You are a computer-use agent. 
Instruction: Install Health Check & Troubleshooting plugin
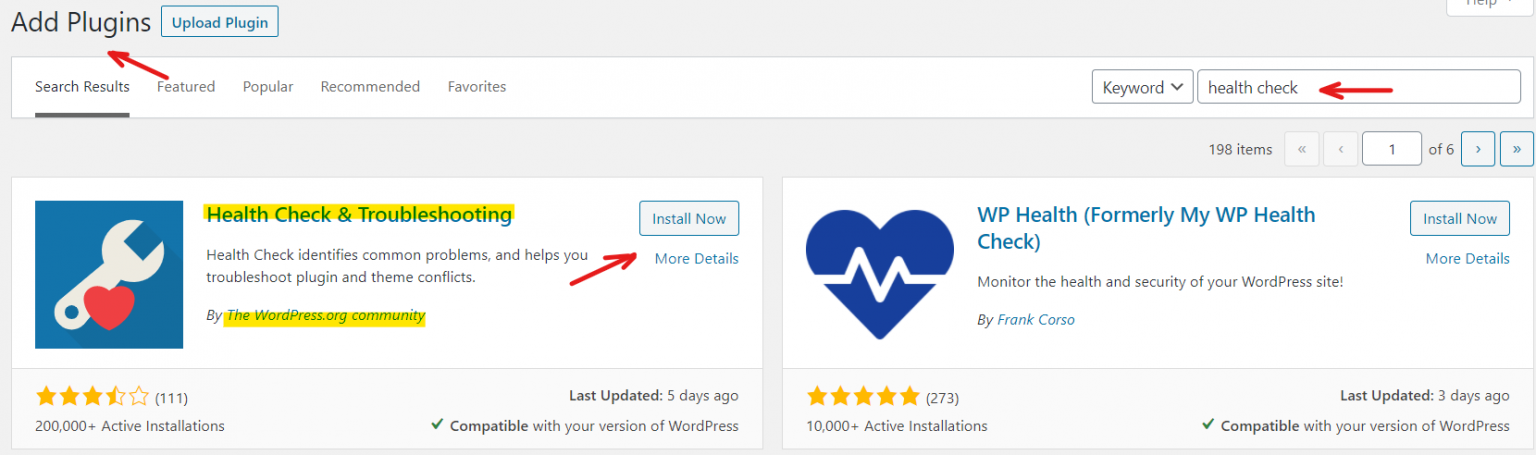pyautogui.click(x=689, y=218)
